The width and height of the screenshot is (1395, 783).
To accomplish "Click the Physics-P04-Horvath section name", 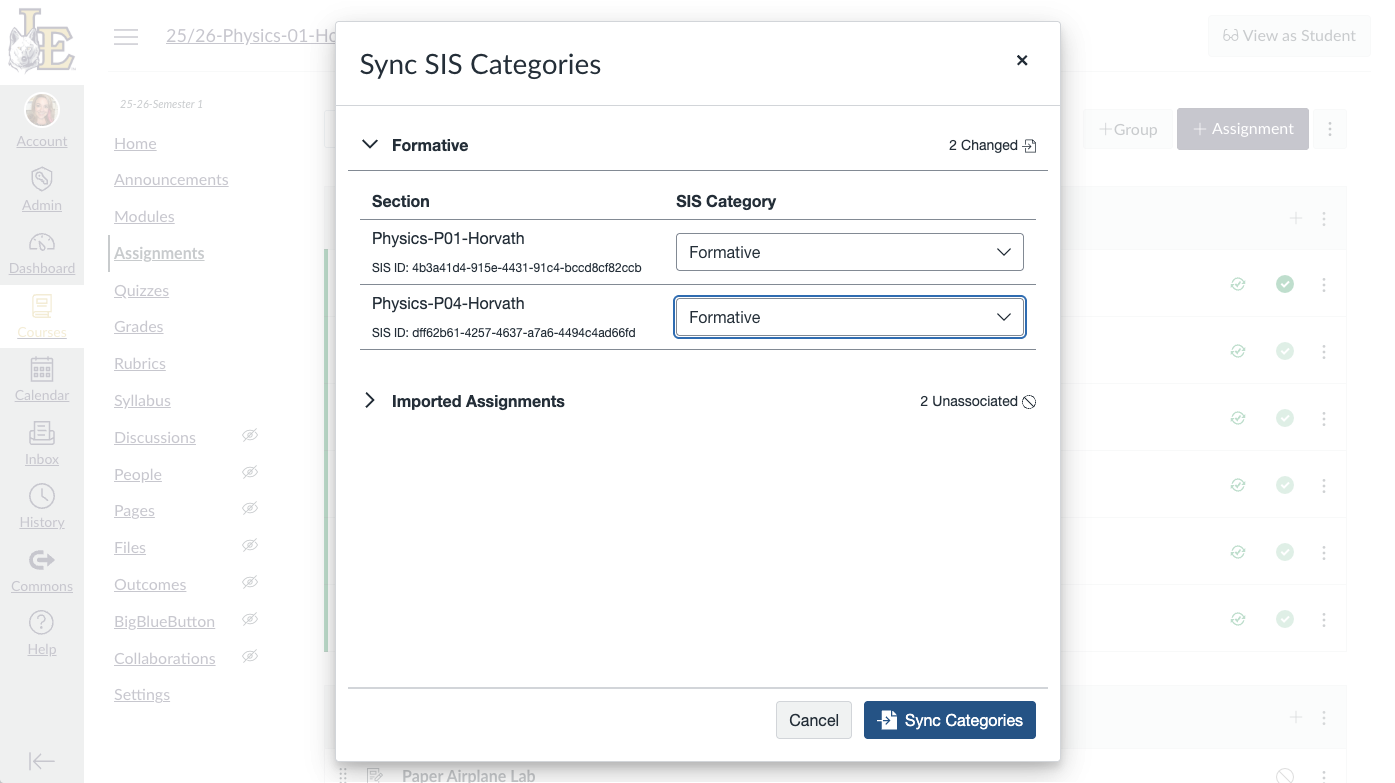I will 448,303.
